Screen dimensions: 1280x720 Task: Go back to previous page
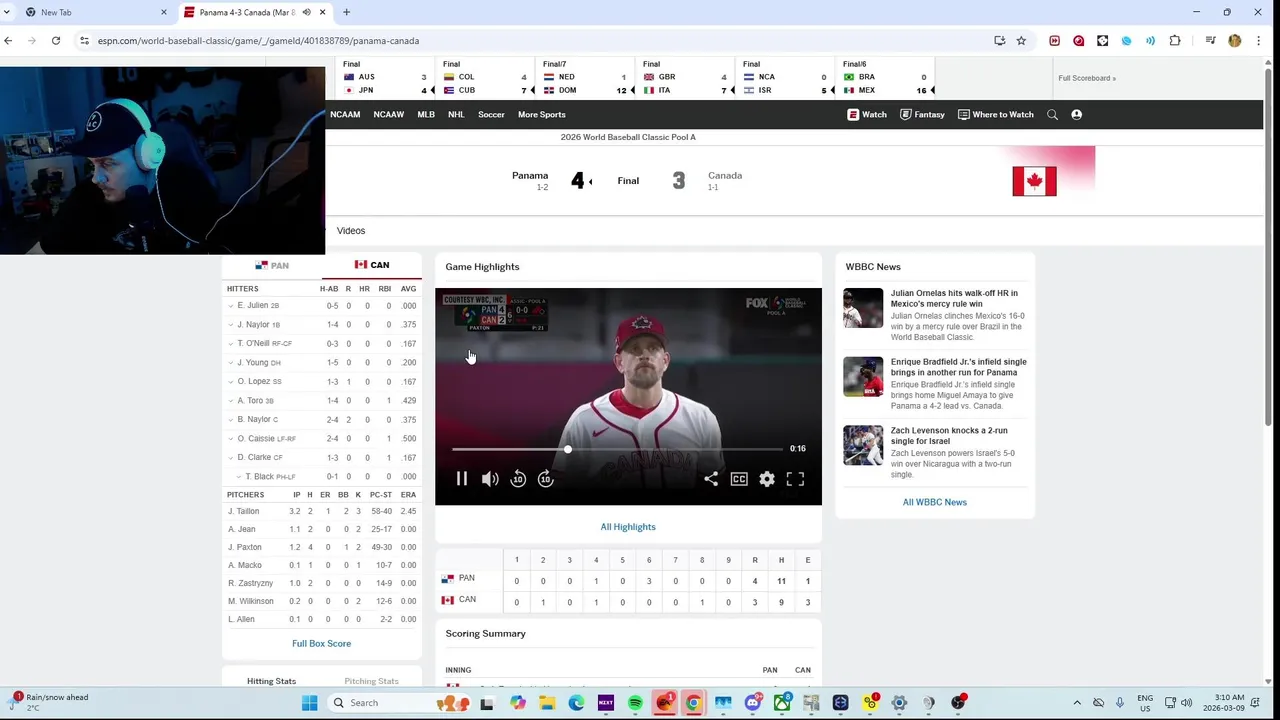pyautogui.click(x=8, y=41)
